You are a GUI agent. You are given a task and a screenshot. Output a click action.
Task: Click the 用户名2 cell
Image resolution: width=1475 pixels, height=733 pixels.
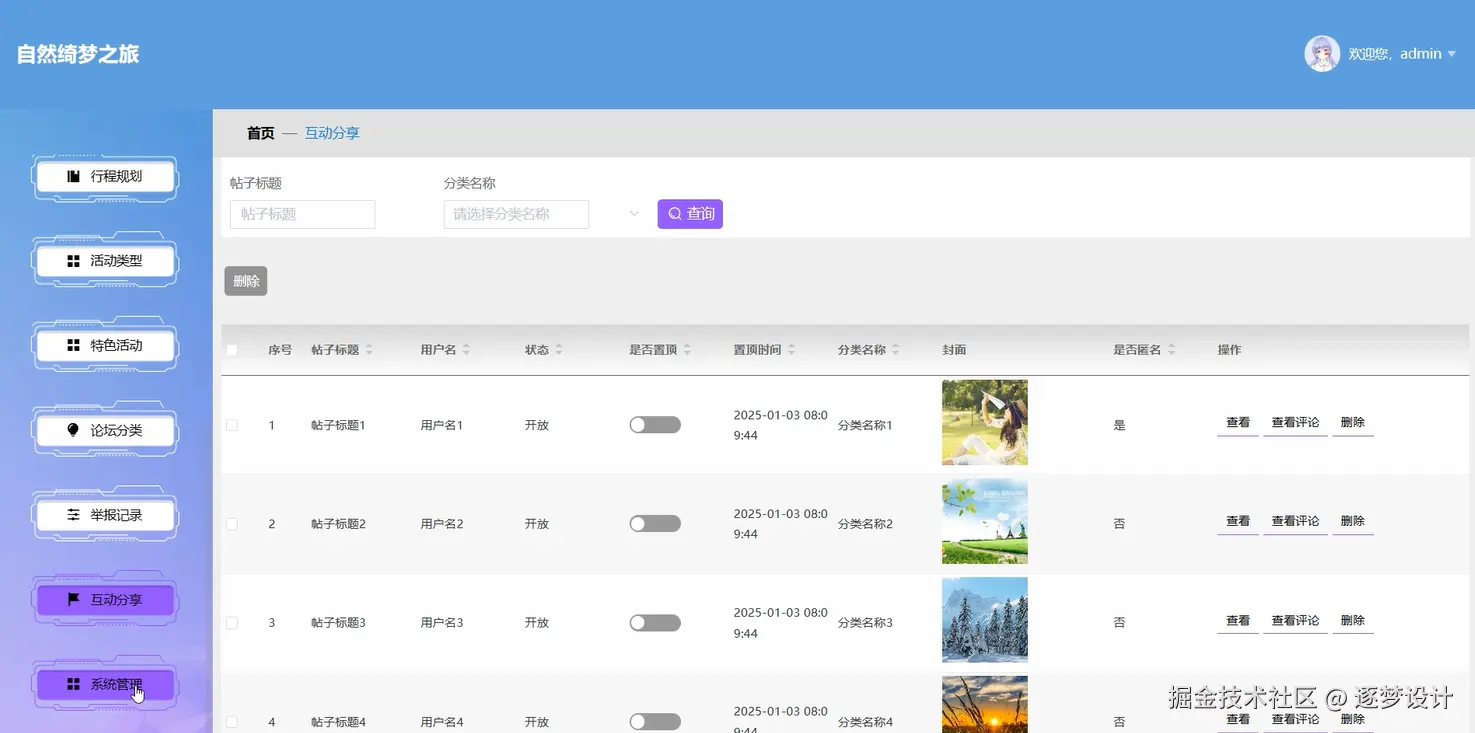pyautogui.click(x=442, y=524)
